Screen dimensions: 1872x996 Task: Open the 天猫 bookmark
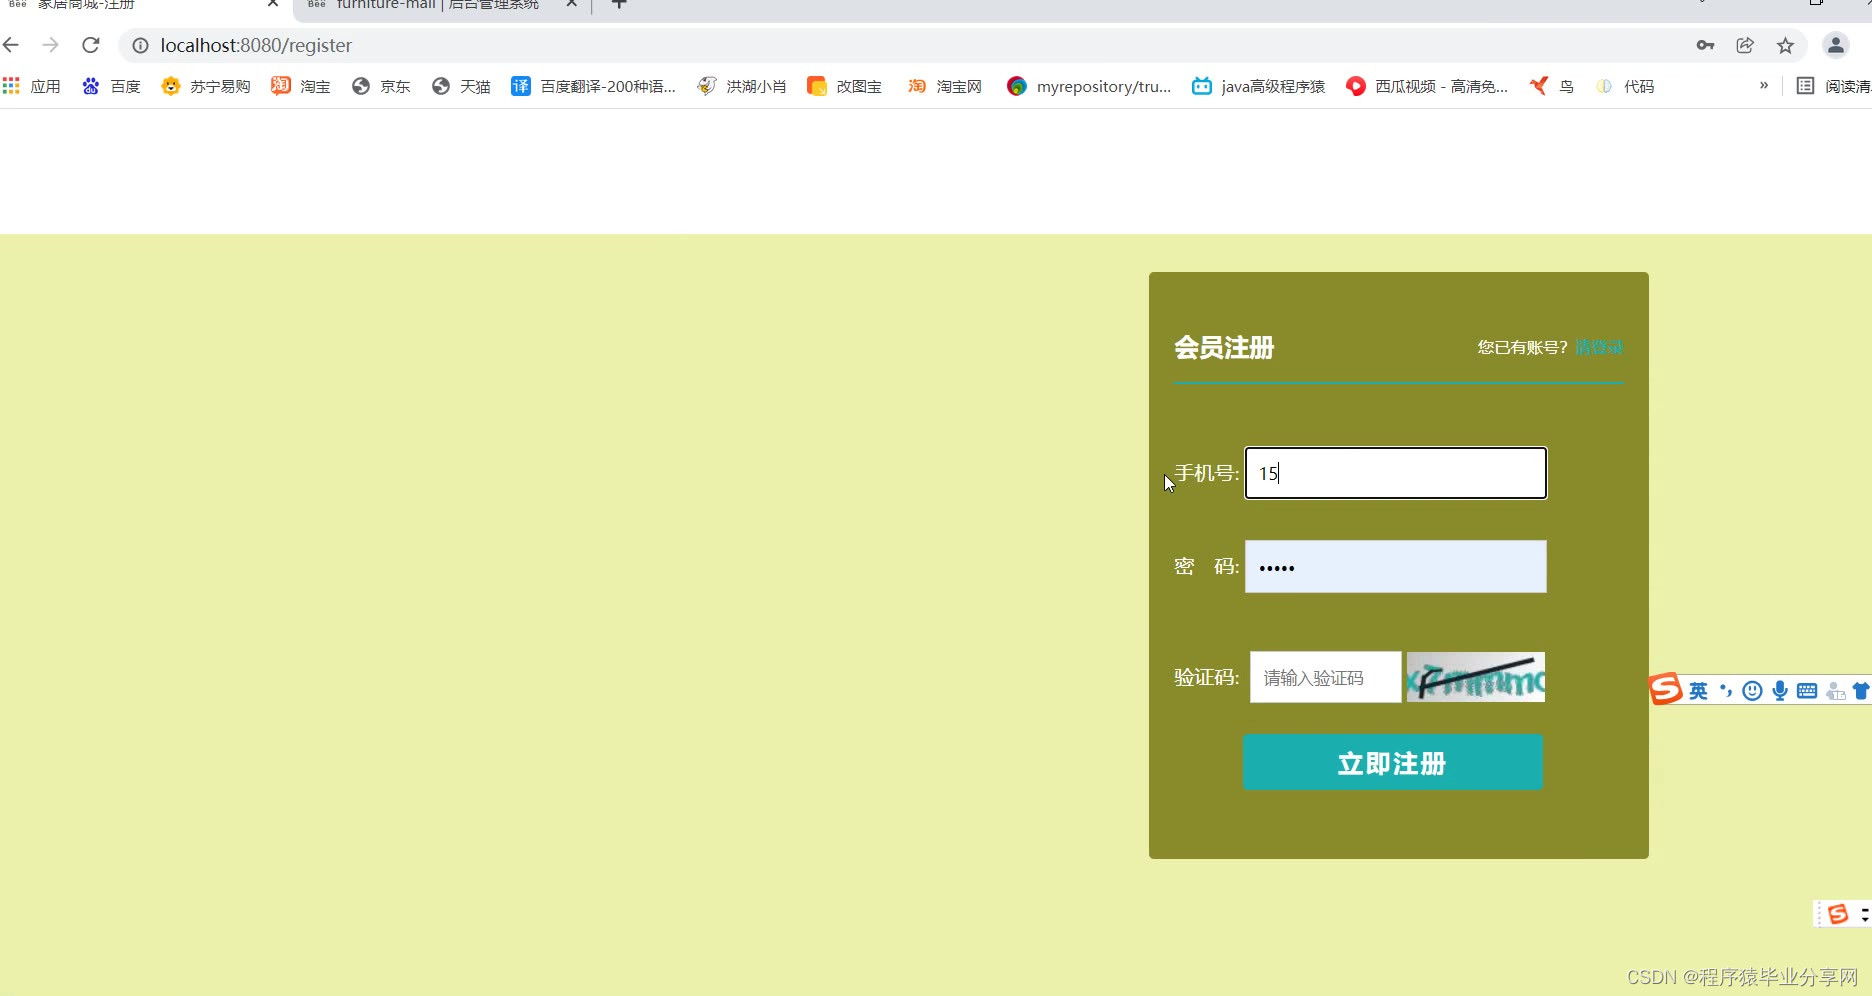pos(461,86)
